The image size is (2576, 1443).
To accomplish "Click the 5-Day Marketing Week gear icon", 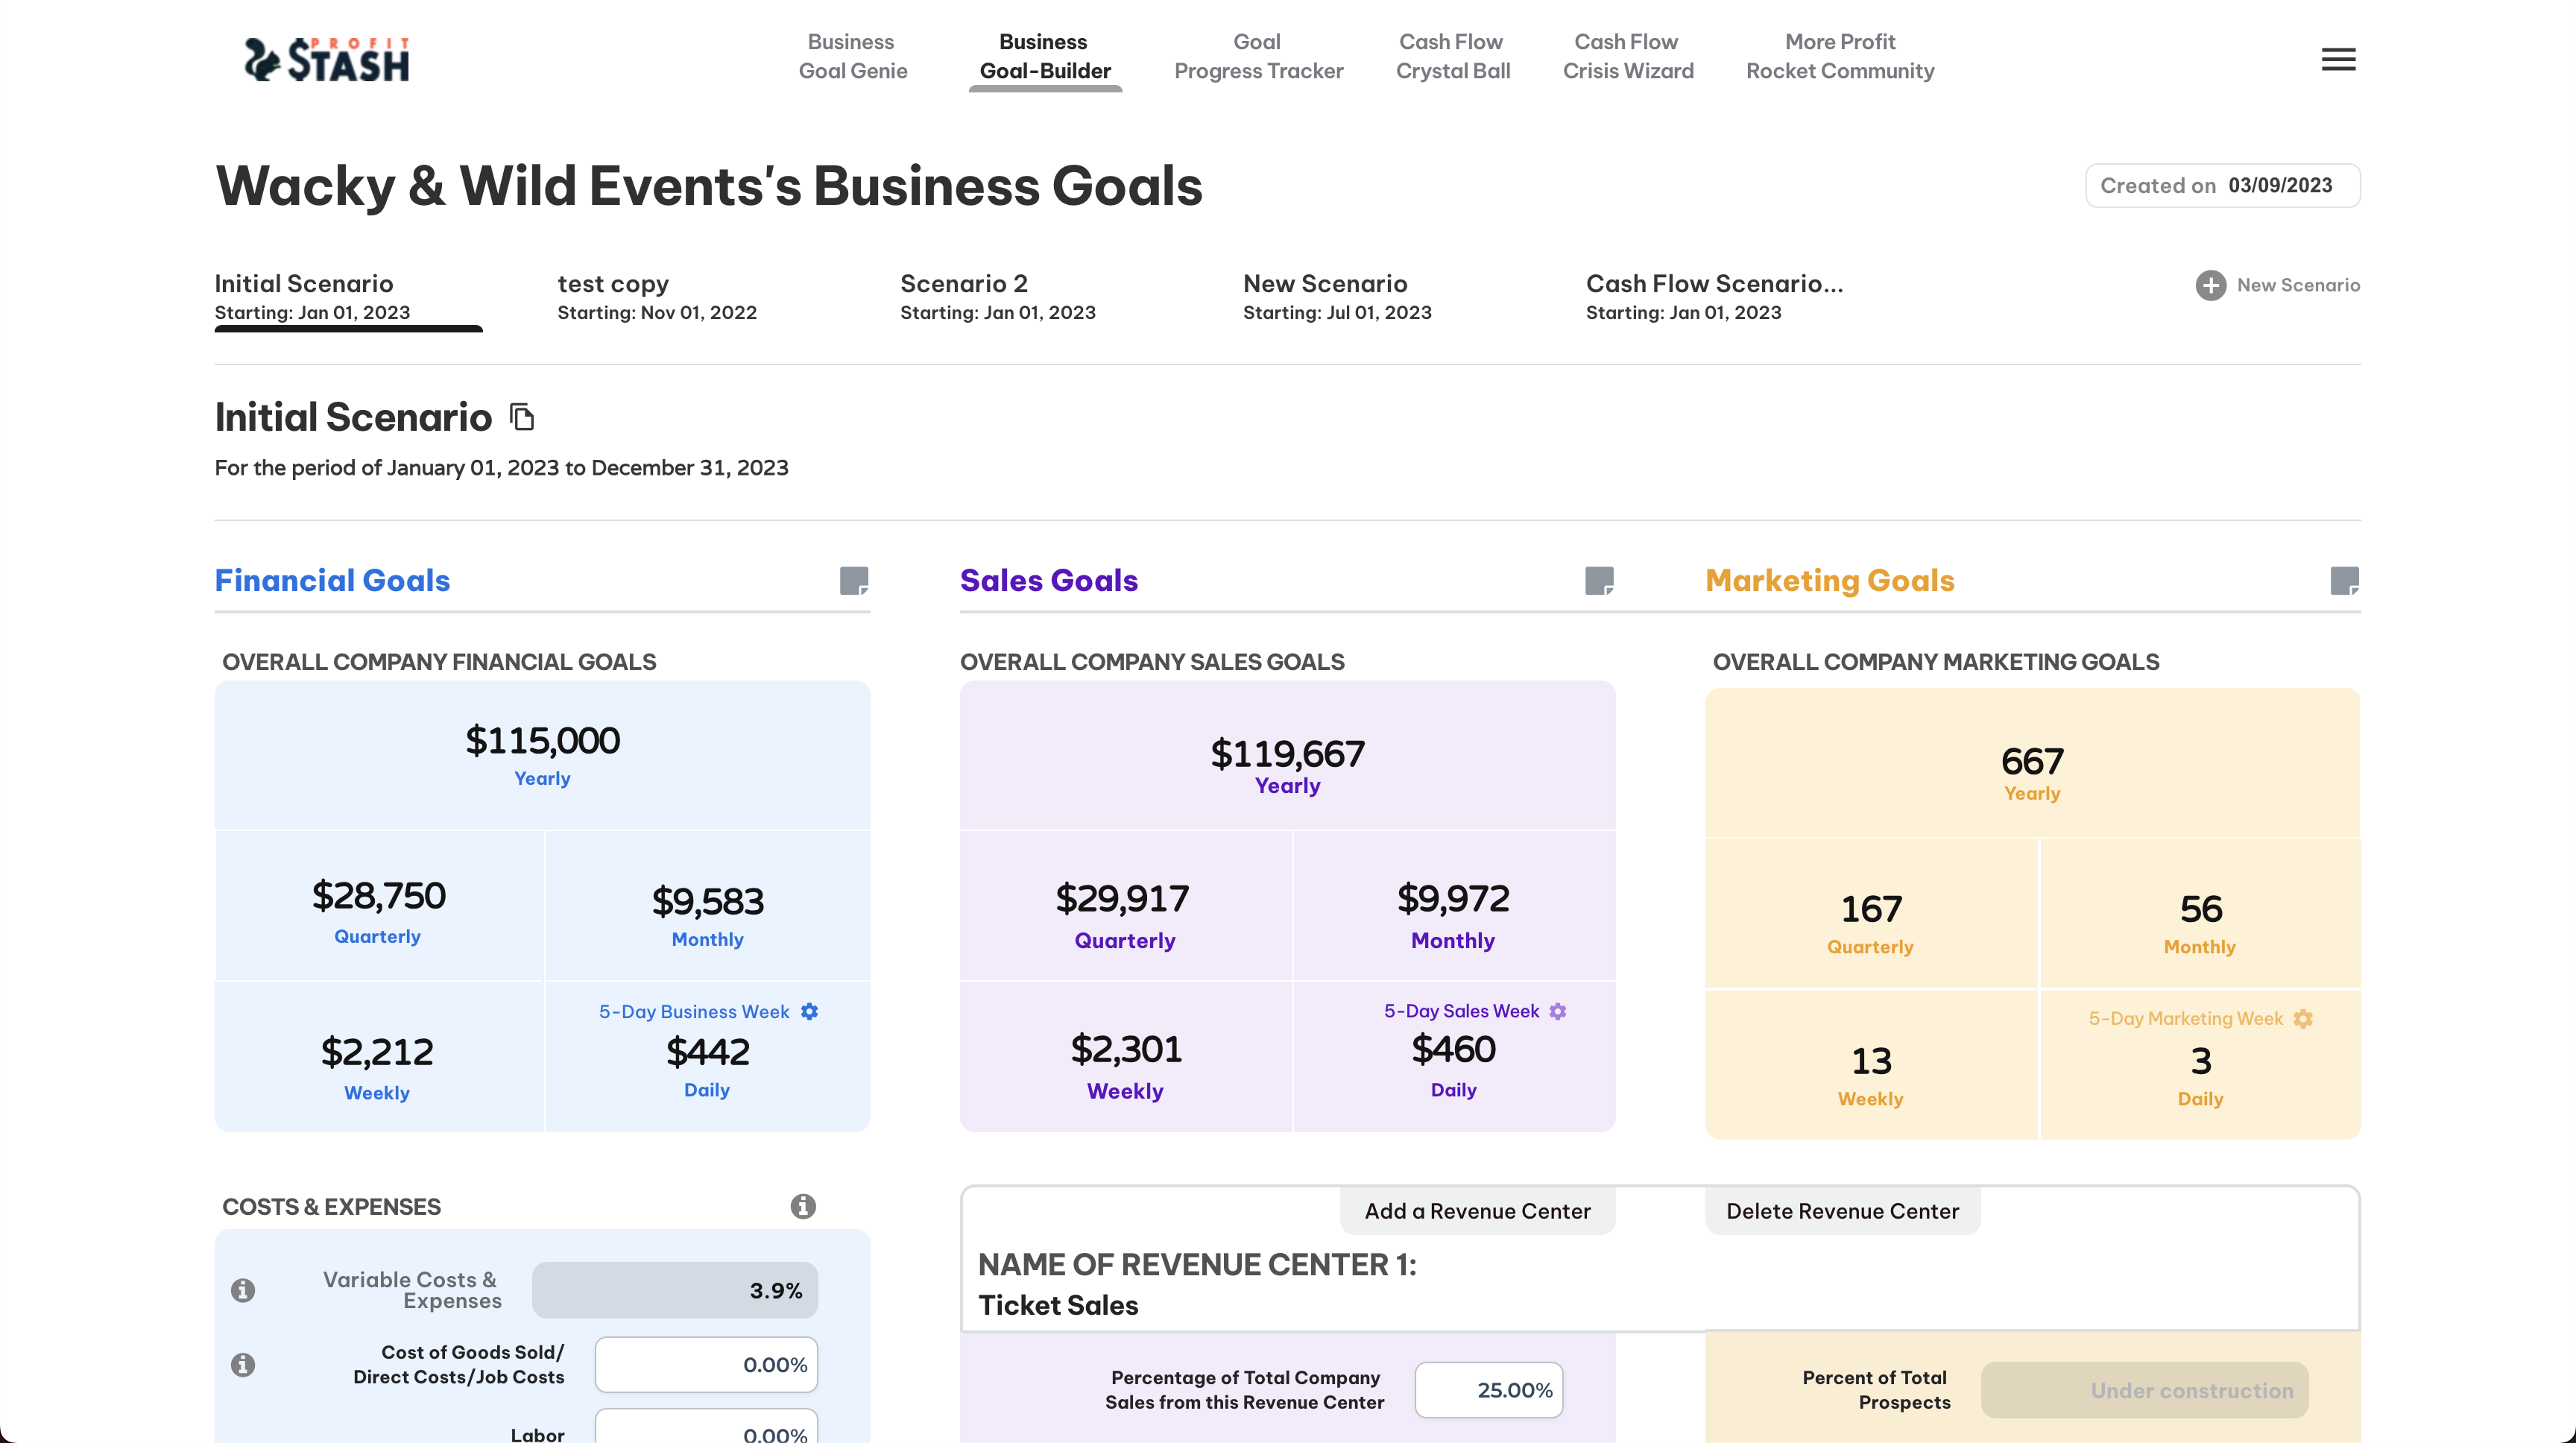I will pos(2303,1018).
